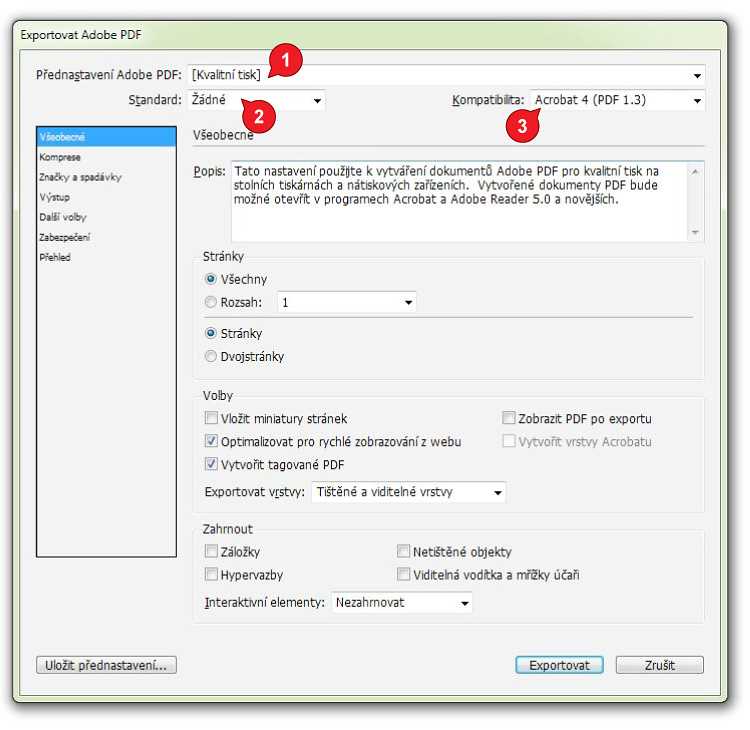Screen dimensions: 750x730
Task: Open the Přednastavení Adobe PDF dropdown
Action: [446, 75]
